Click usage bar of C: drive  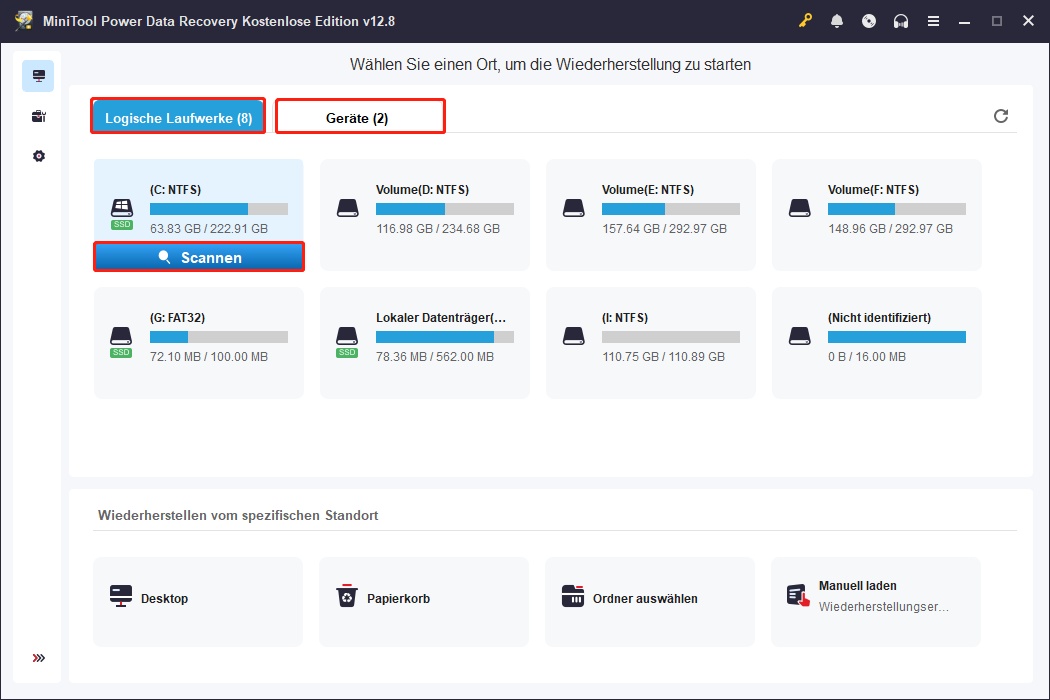219,209
